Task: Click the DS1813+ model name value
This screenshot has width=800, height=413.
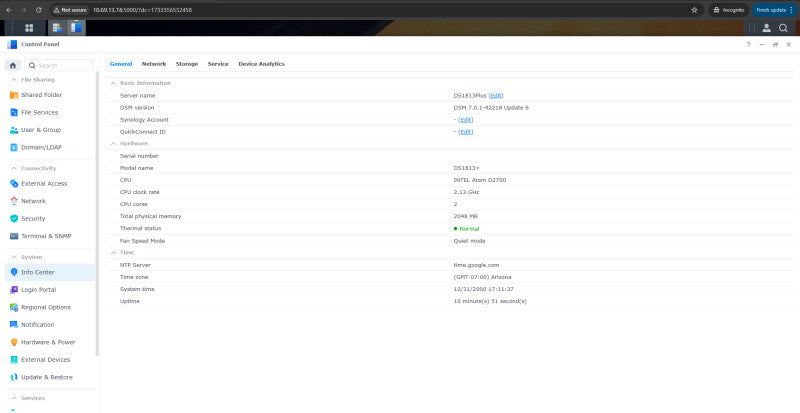Action: coord(466,168)
